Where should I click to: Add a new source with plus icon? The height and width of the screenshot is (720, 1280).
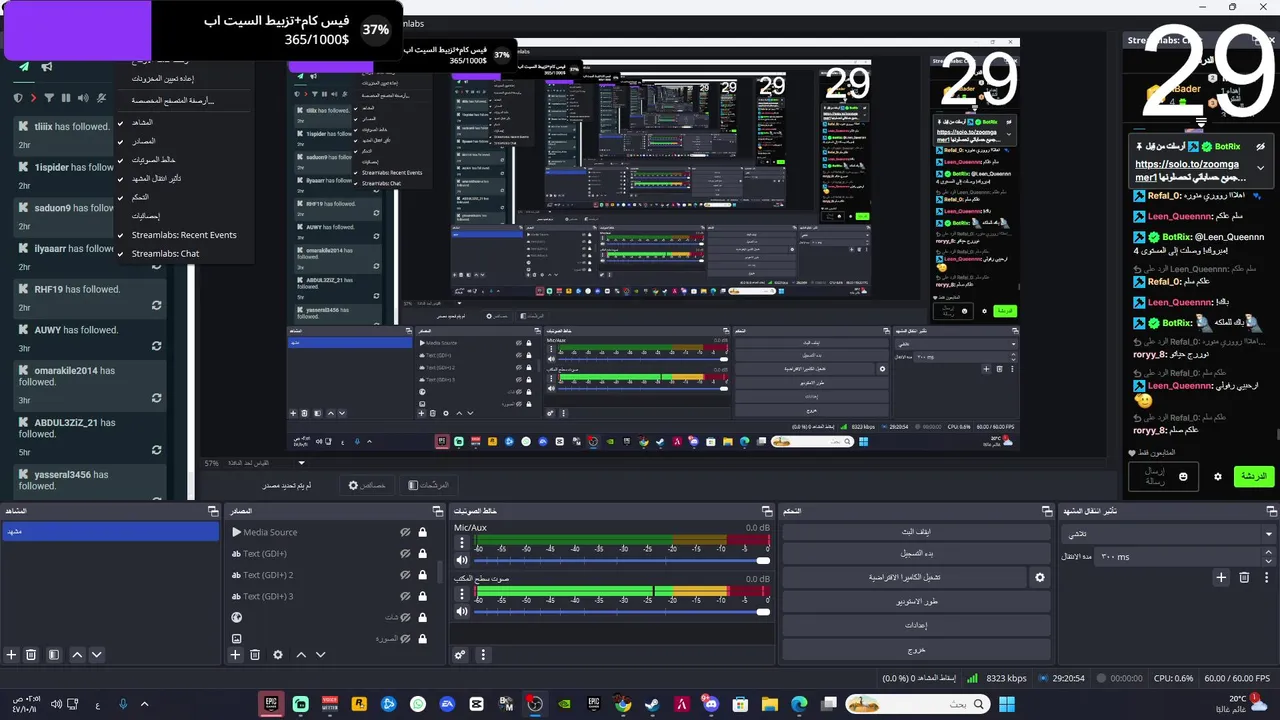point(236,655)
